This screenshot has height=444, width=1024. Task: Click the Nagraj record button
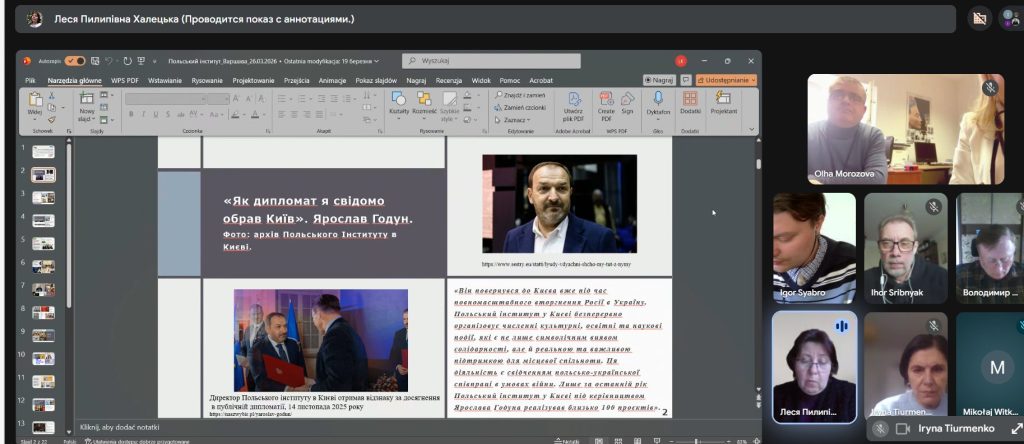pyautogui.click(x=660, y=80)
